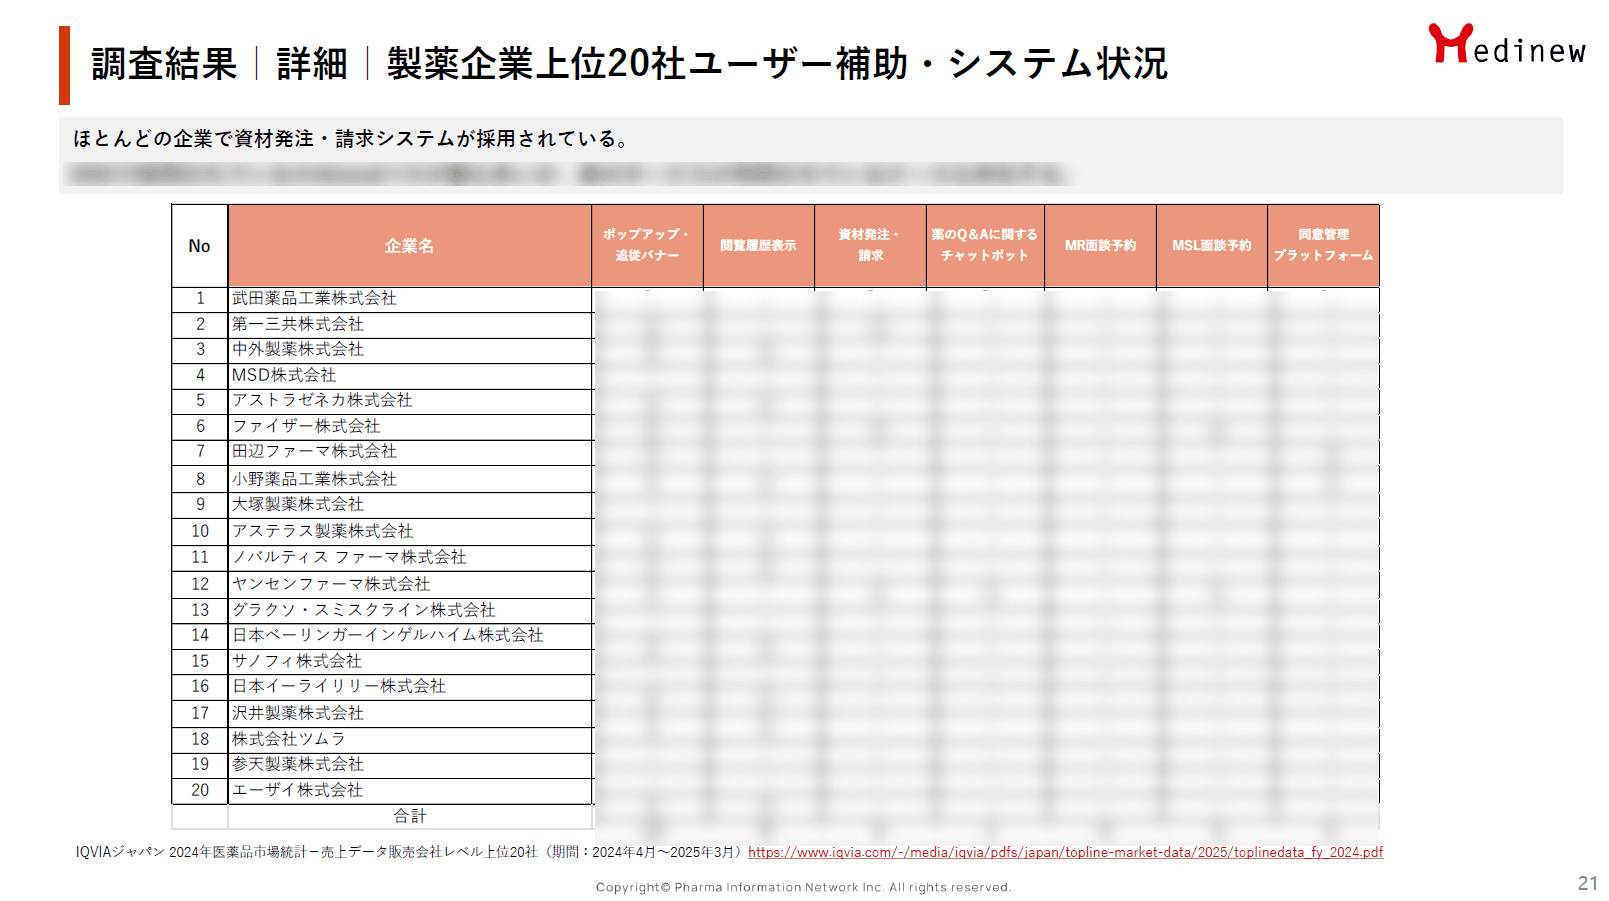1609x901 pixels.
Task: Select the ファイザー株式会社 entry
Action: [x=306, y=426]
